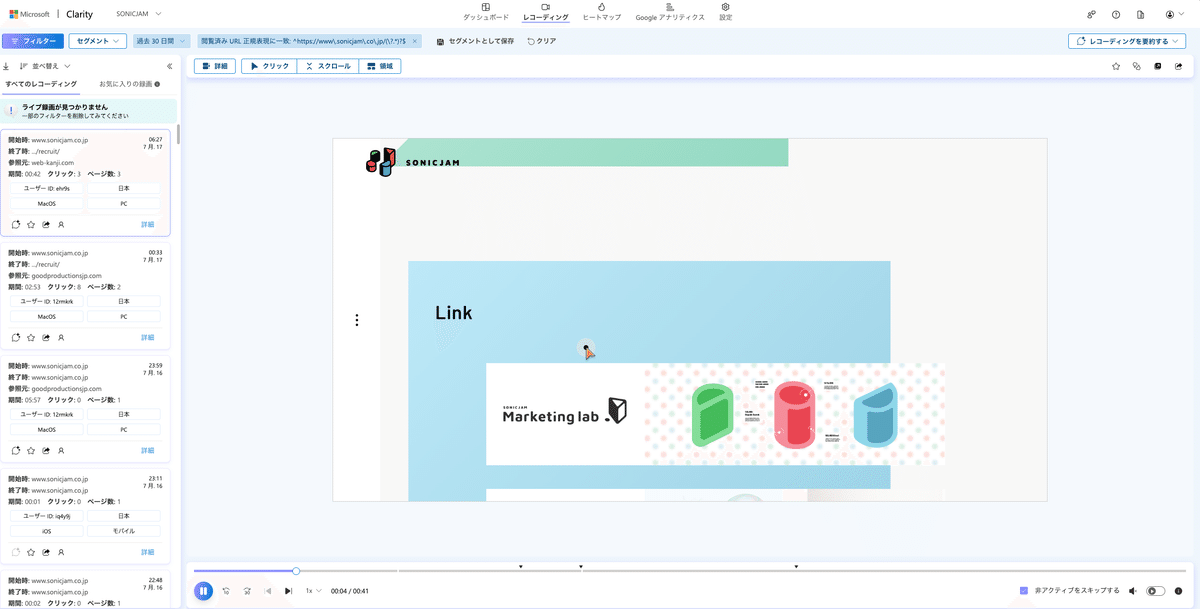Open the account profile dropdown
Image resolution: width=1200 pixels, height=609 pixels.
(x=1174, y=15)
